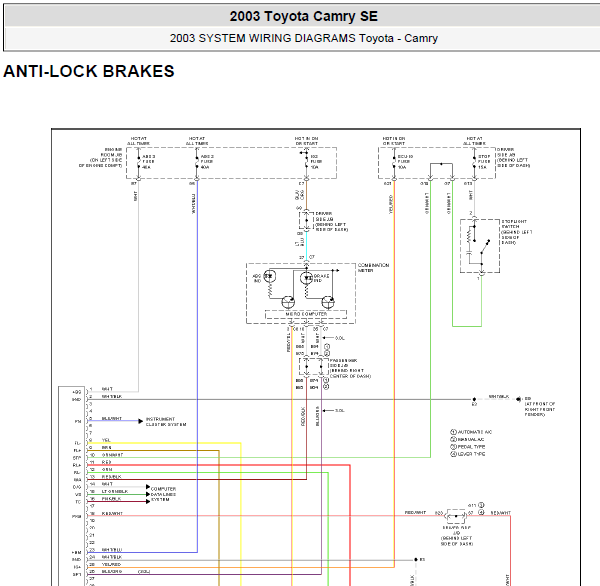600x586 pixels.
Task: Select legend entry 2 MANUAL A/C
Action: 467,439
